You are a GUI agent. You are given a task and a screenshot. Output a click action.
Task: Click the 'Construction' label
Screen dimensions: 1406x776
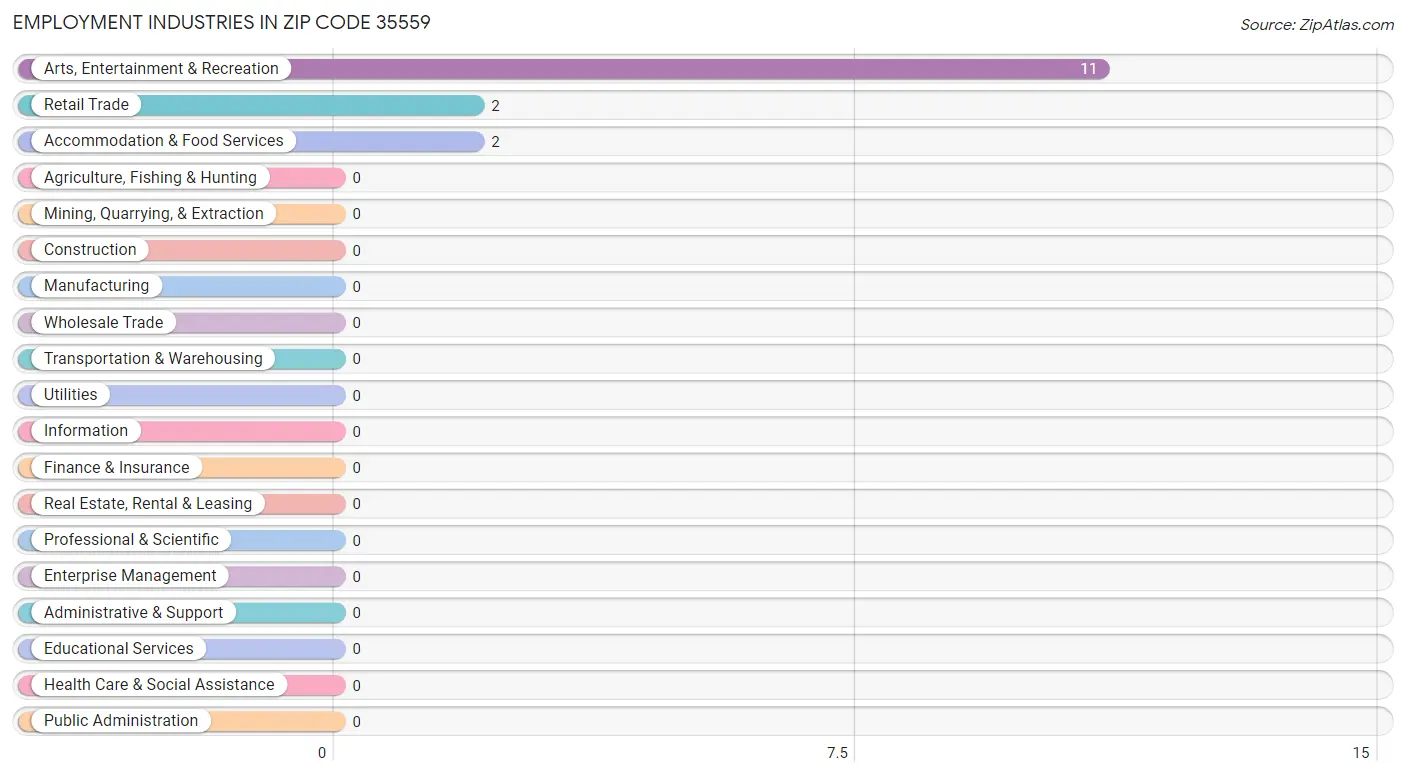(90, 250)
